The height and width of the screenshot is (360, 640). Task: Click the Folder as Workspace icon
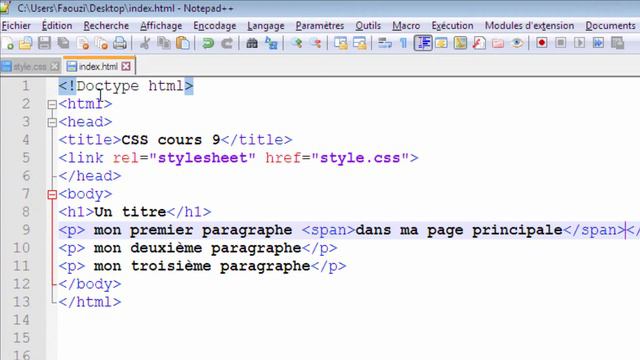(x=498, y=43)
